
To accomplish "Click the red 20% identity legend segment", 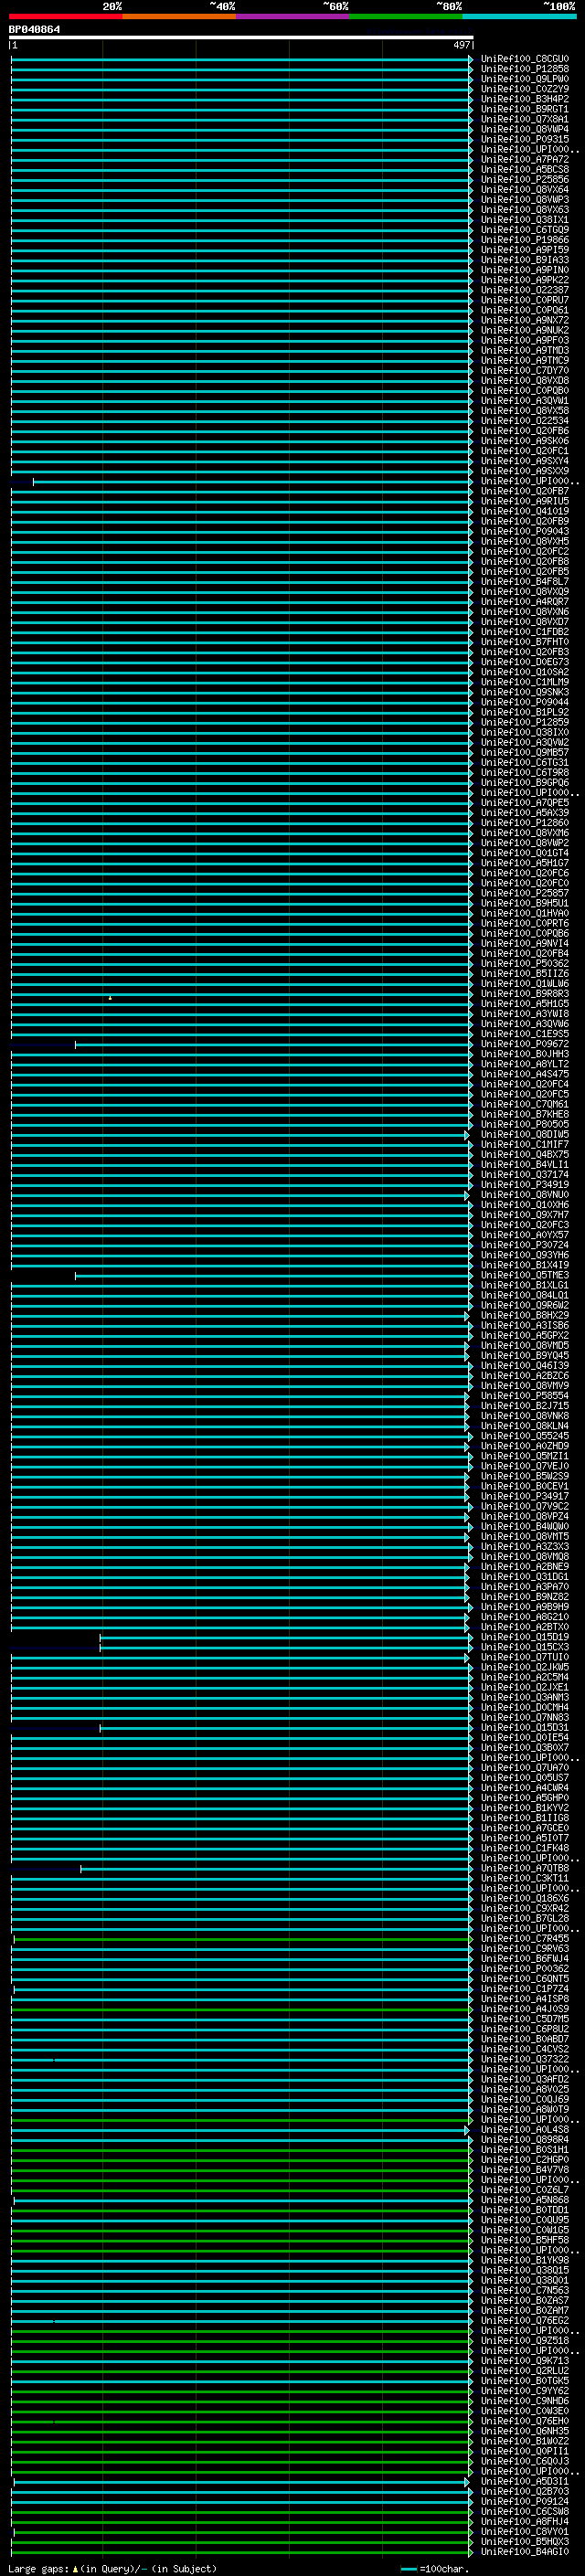I will [66, 16].
